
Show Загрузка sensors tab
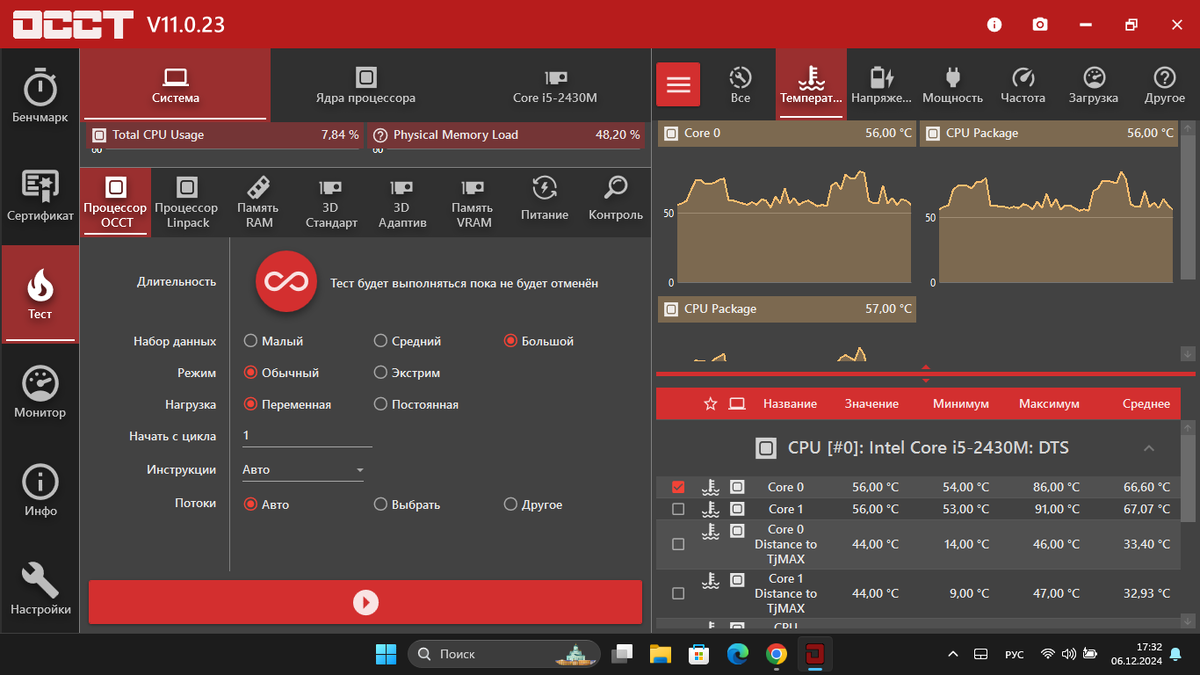point(1094,85)
